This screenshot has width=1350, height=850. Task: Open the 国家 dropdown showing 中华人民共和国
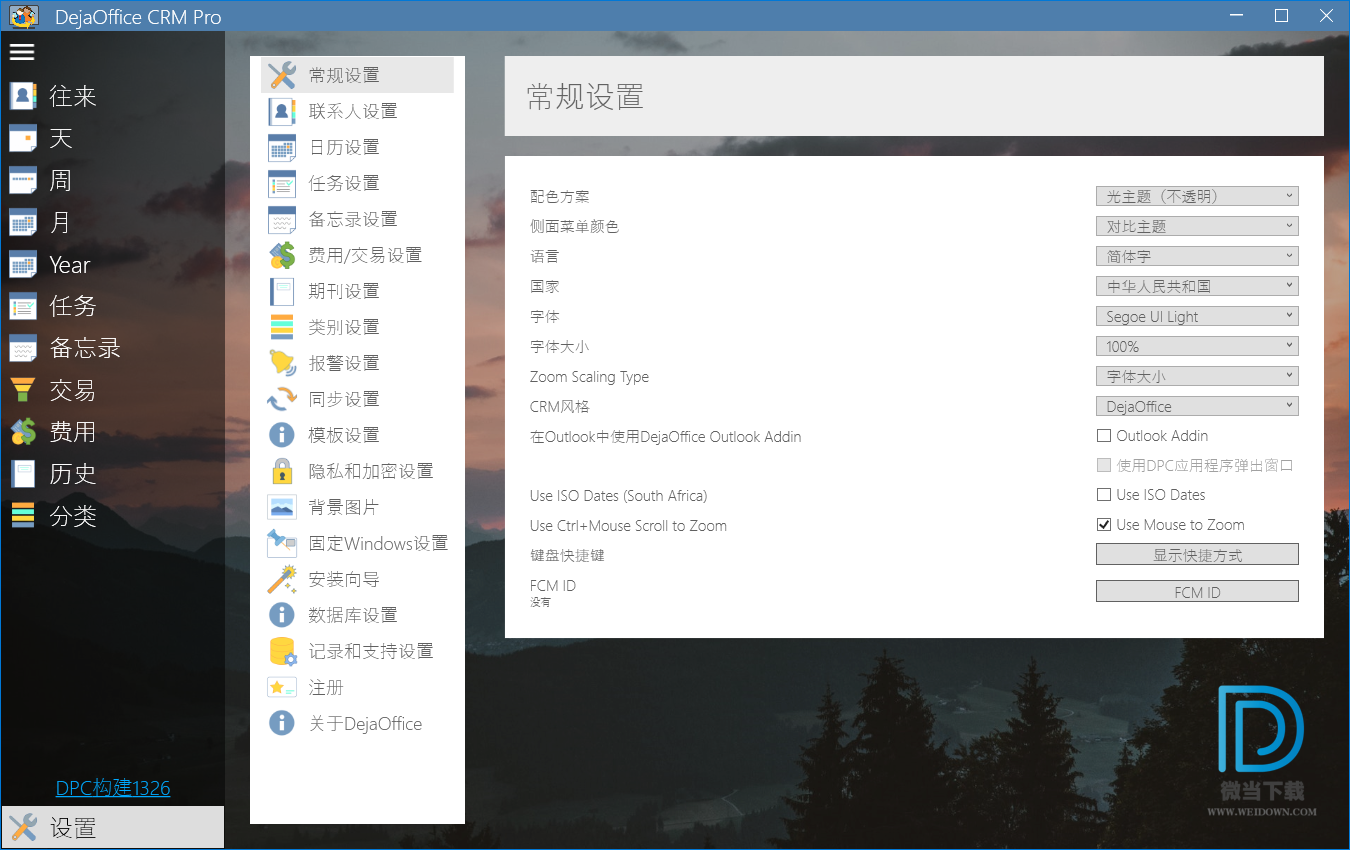[1197, 286]
